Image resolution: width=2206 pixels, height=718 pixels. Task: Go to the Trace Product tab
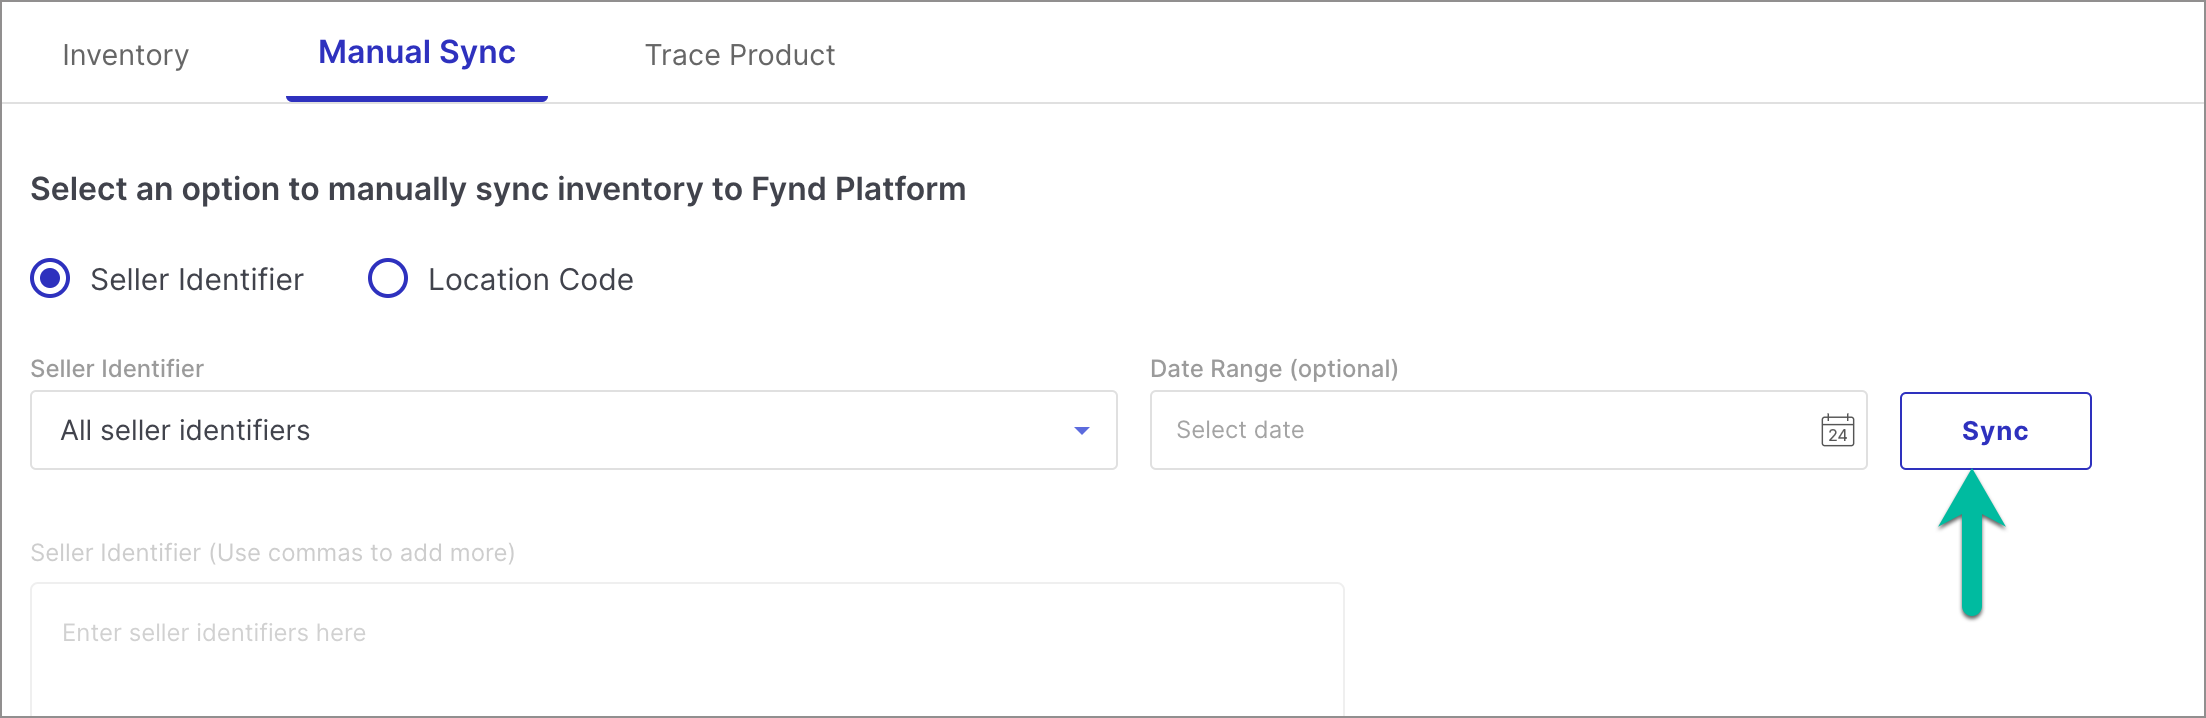pyautogui.click(x=740, y=55)
